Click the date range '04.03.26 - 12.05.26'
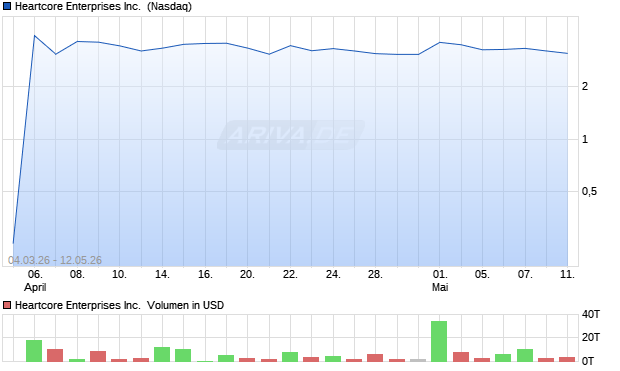Viewport: 620px width, 371px height. coord(55,260)
